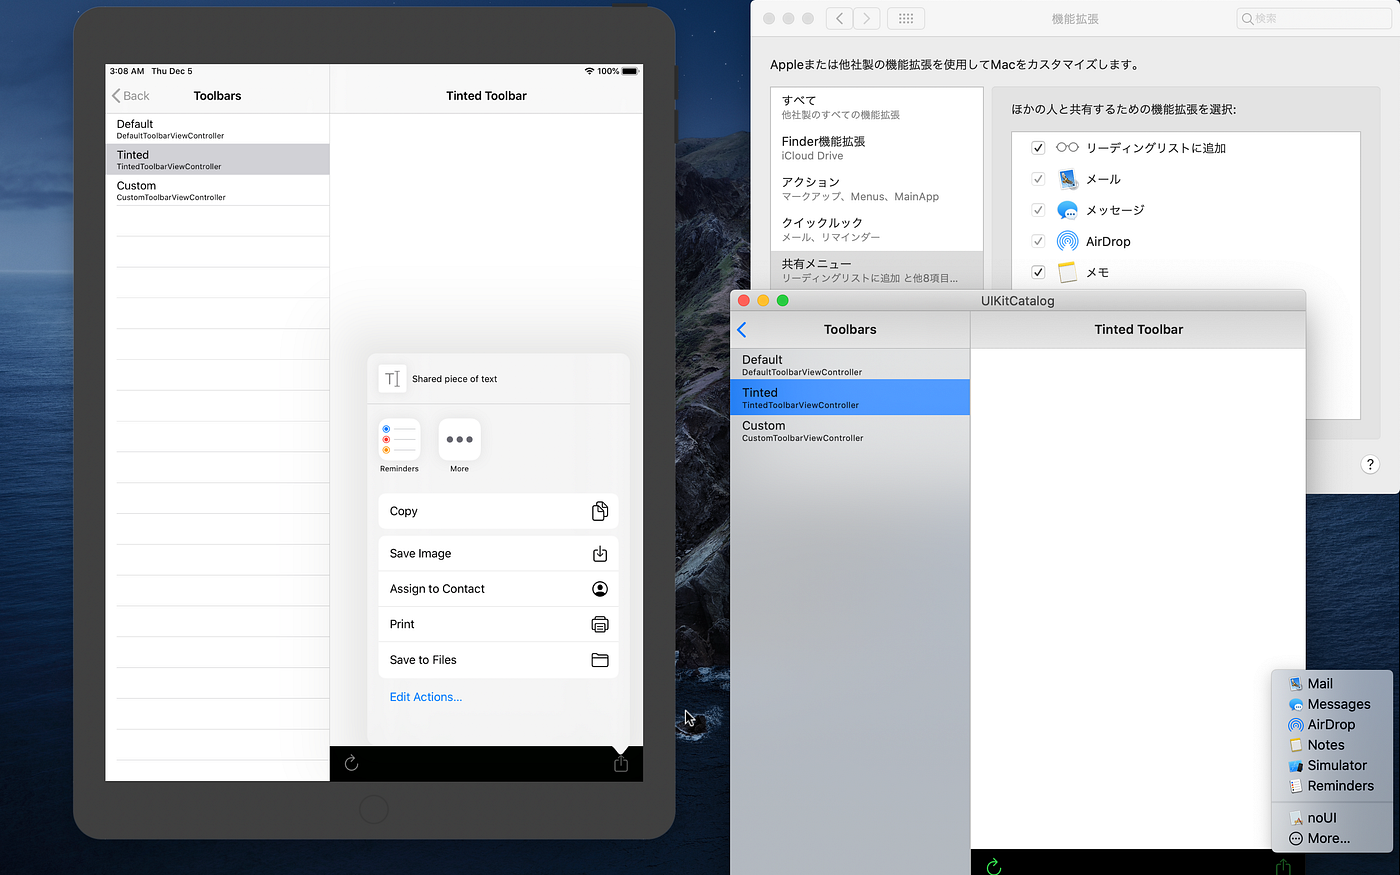The image size is (1400, 875).
Task: Click the text preview icon in share sheet
Action: 393,379
